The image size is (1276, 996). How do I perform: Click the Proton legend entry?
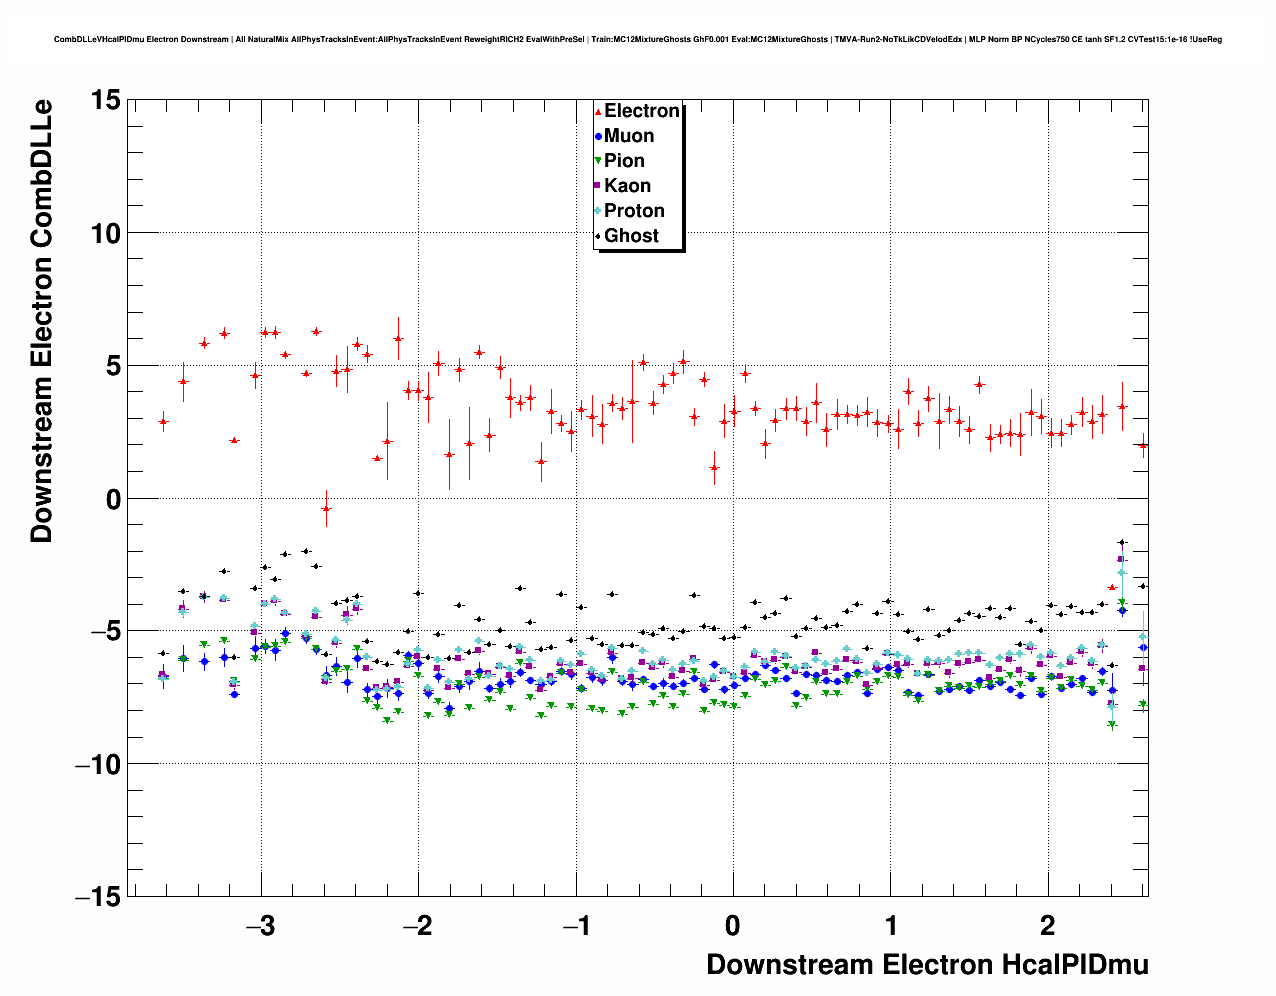630,211
